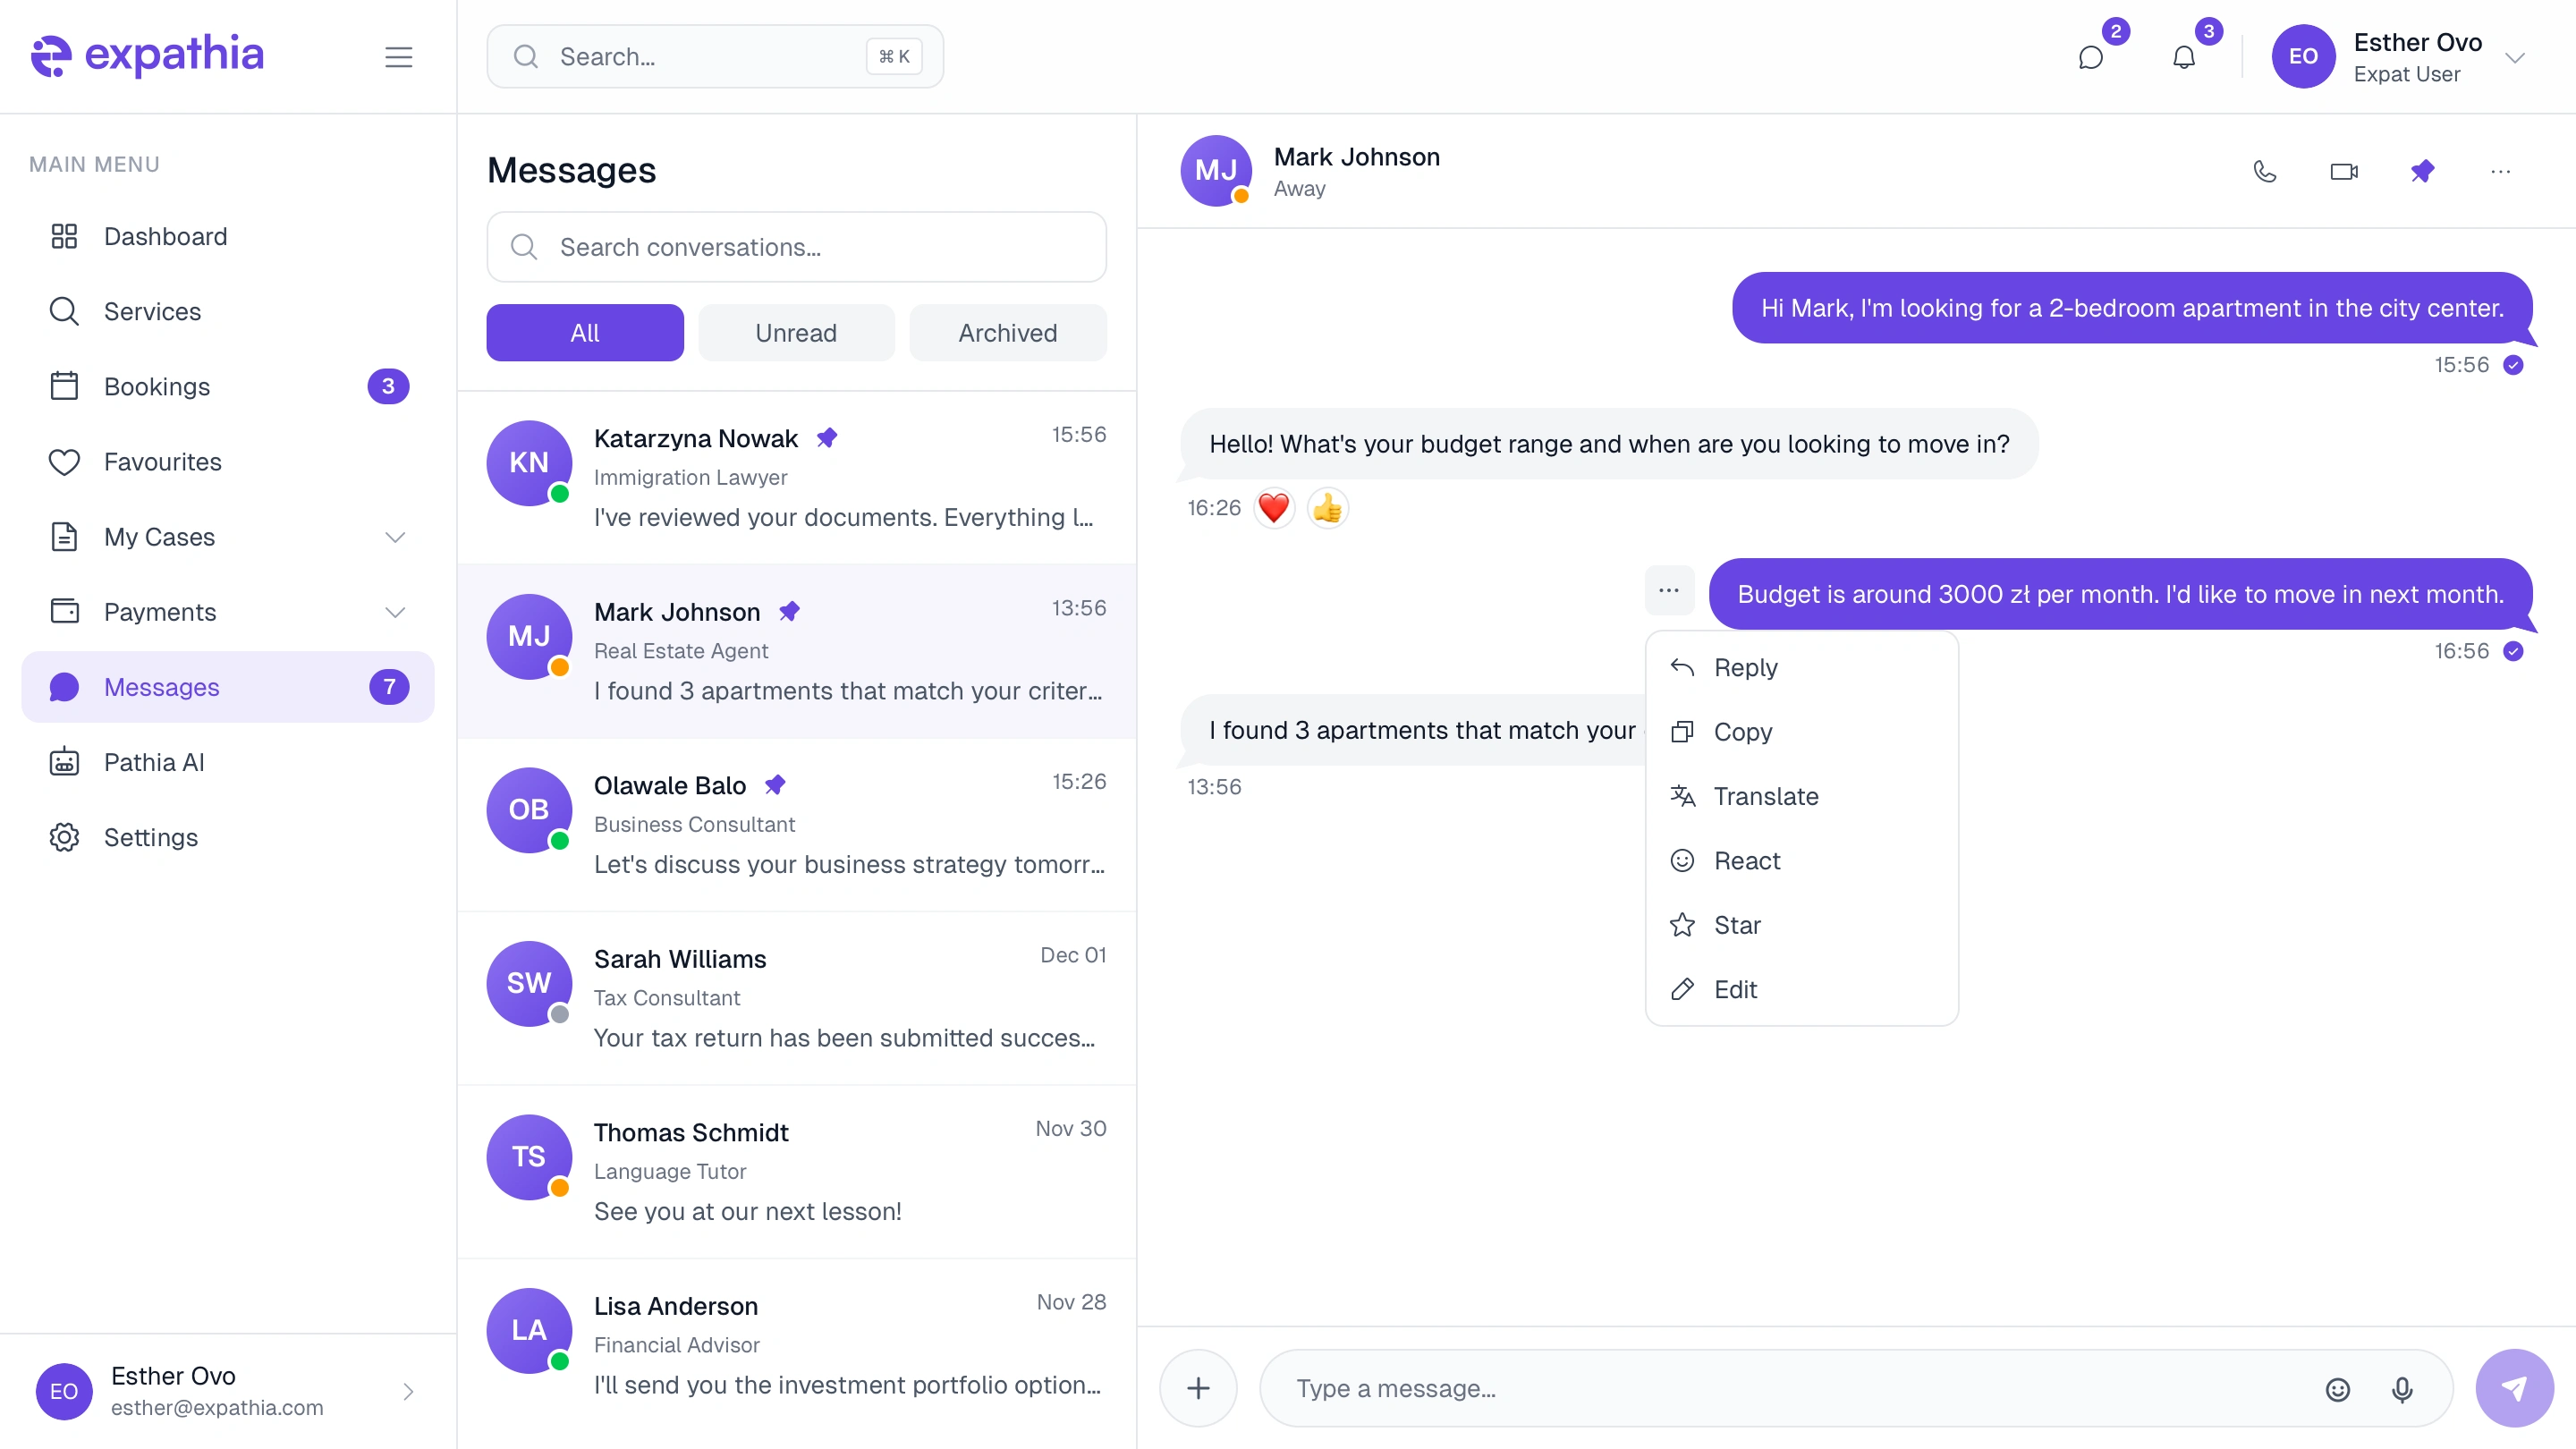Send message with paper plane button
Viewport: 2576px width, 1449px height.
(2514, 1388)
